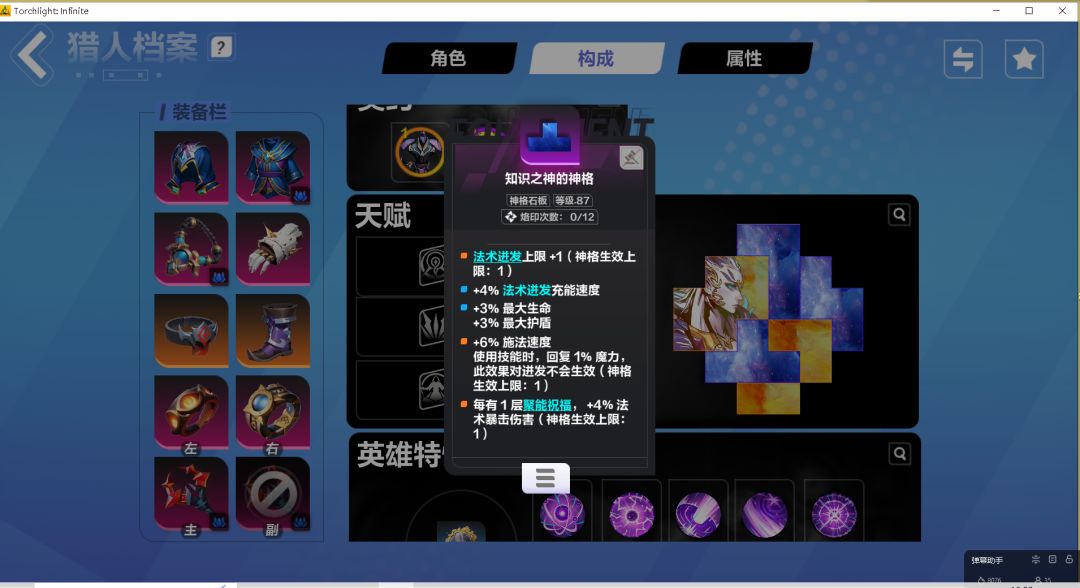Click the hero portrait circular icon
The height and width of the screenshot is (588, 1080).
click(419, 152)
